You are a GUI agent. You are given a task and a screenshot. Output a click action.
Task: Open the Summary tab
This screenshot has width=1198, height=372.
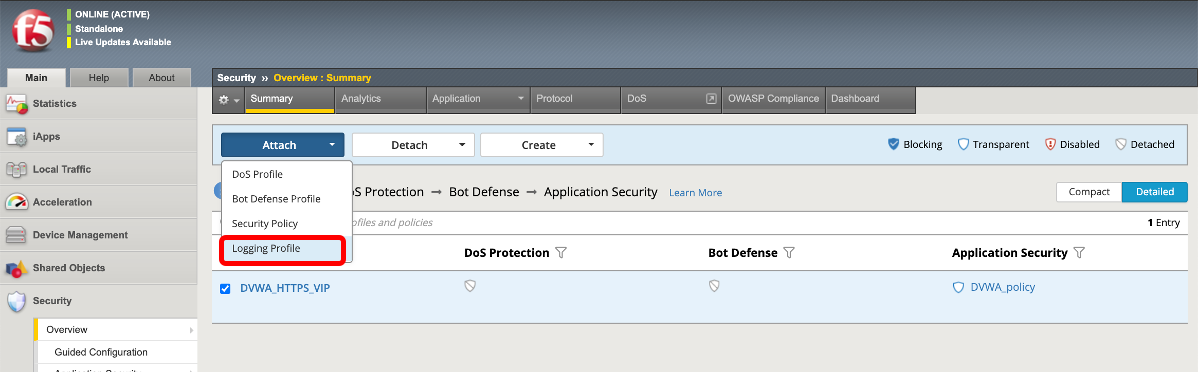tap(289, 99)
